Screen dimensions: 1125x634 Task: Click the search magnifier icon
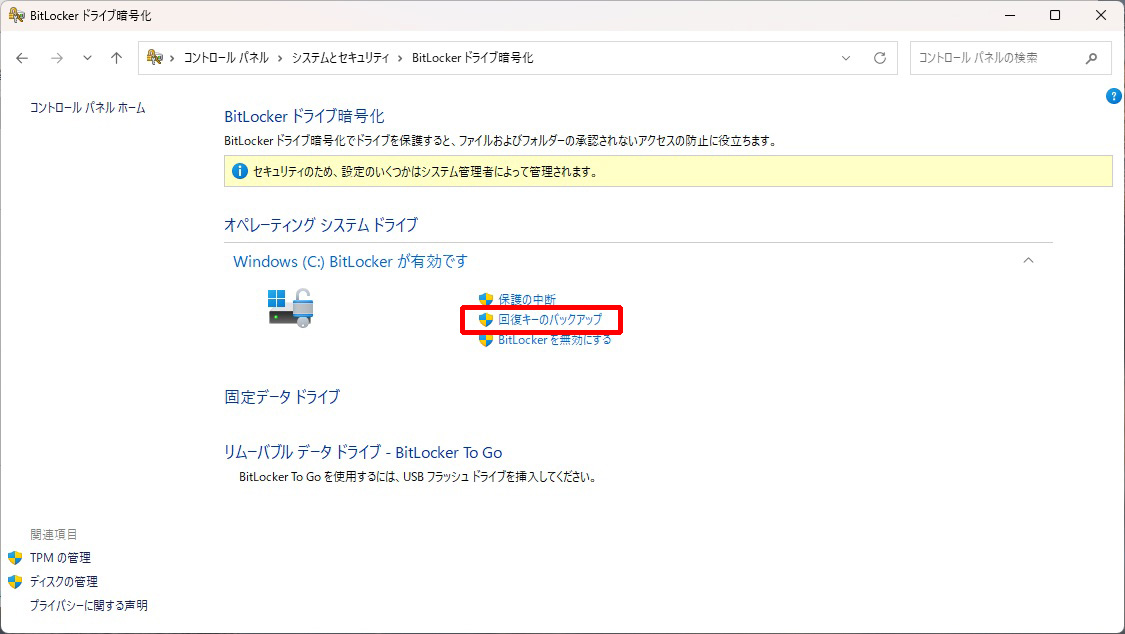click(1091, 58)
